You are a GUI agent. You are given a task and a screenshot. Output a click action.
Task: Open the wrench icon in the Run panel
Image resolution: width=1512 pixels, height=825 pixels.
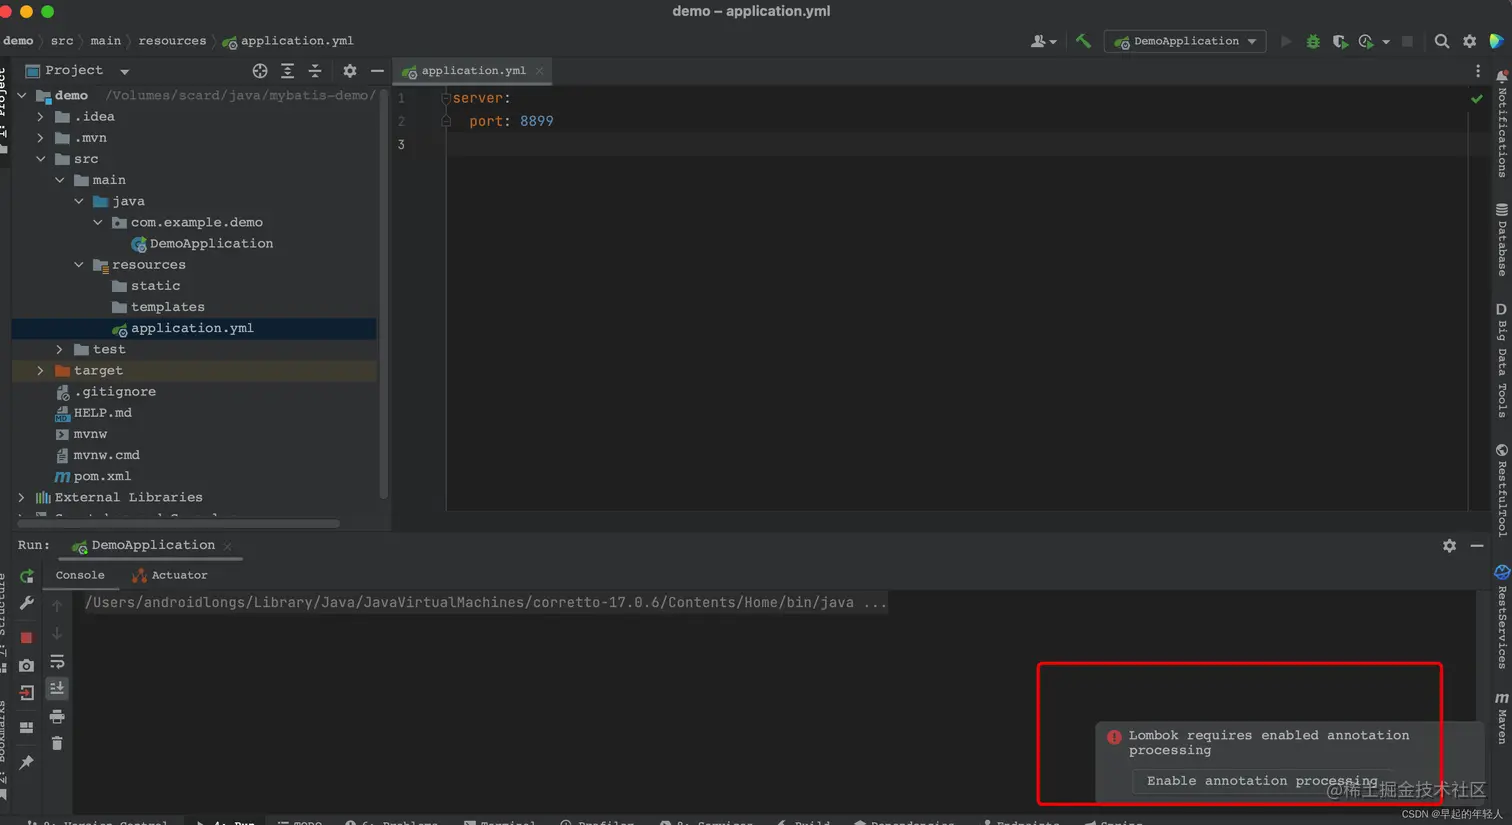27,603
